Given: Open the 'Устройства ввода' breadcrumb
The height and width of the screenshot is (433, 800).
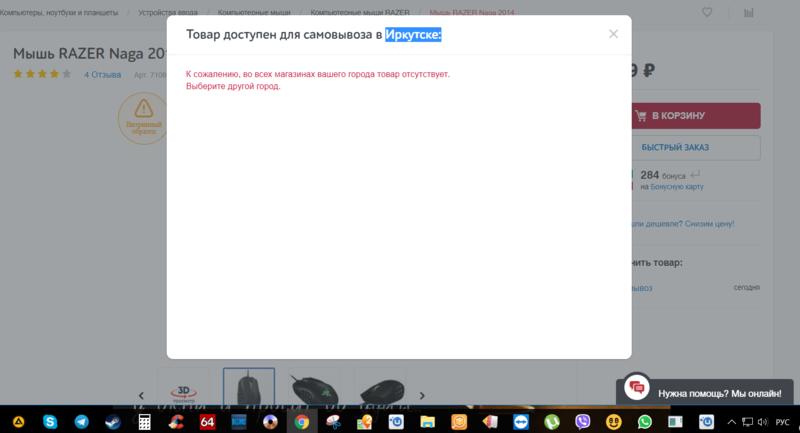Looking at the screenshot, I should tap(168, 12).
